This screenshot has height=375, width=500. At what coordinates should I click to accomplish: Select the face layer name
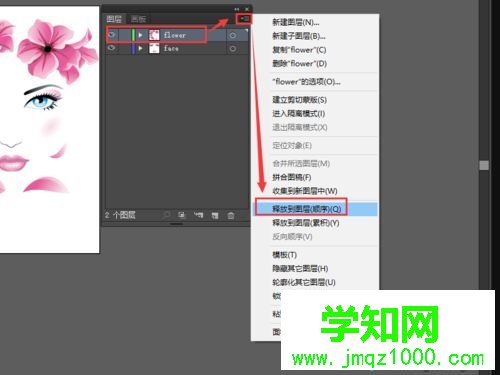171,48
